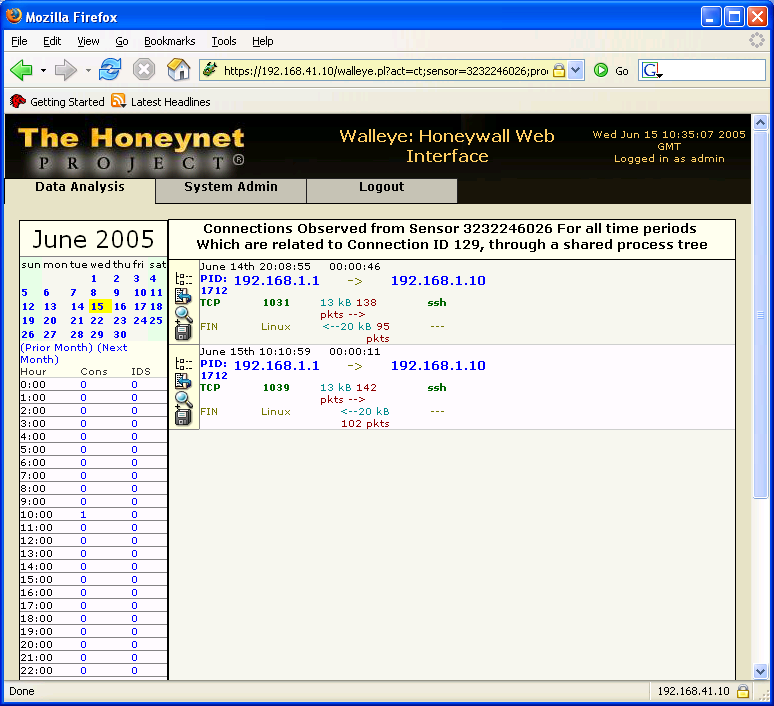This screenshot has width=774, height=706.
Task: Click the Getting Started bookmark icon
Action: click(x=18, y=101)
